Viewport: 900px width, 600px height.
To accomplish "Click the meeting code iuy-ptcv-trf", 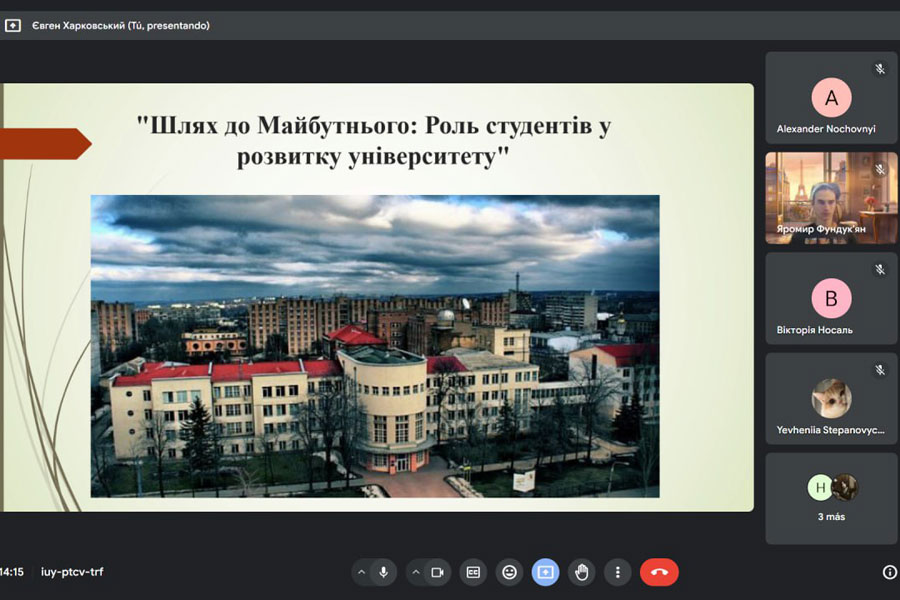I will pyautogui.click(x=72, y=572).
